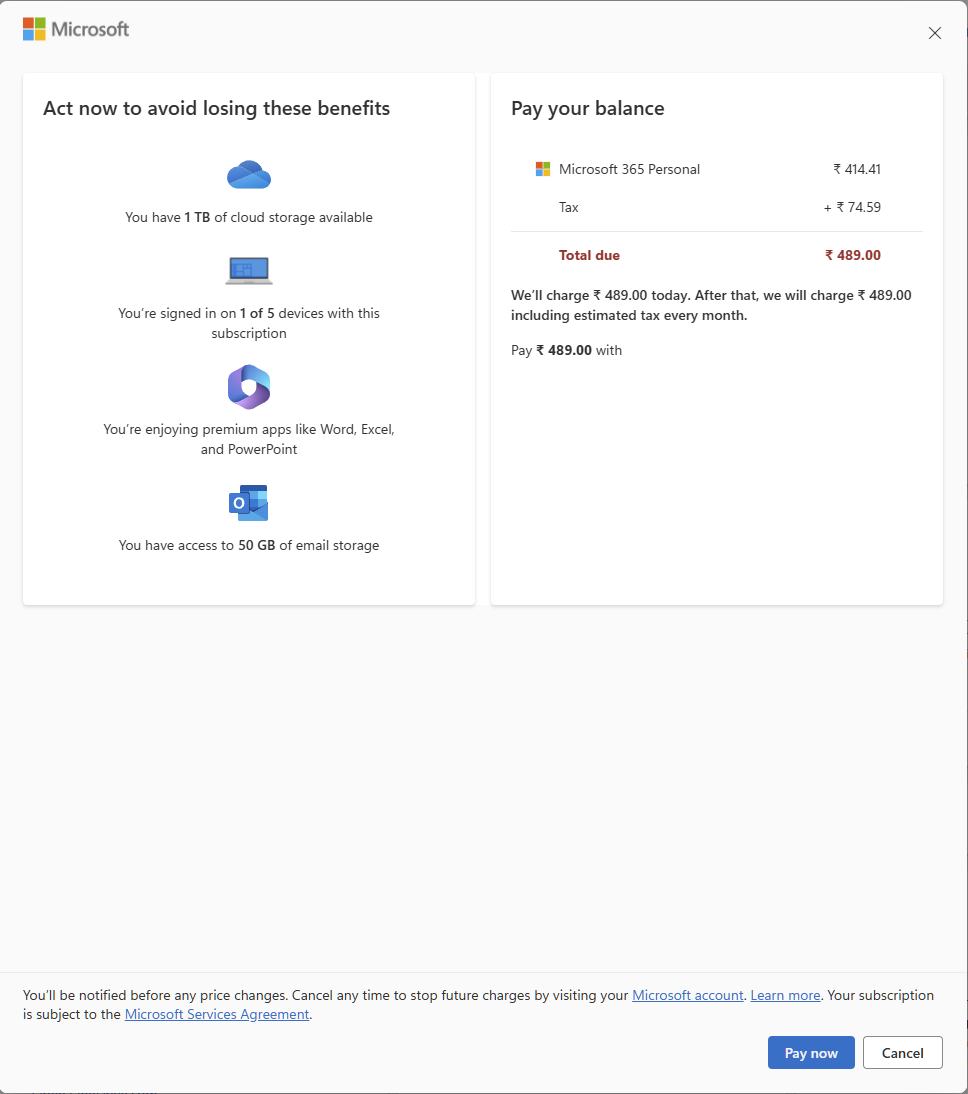The height and width of the screenshot is (1094, 968).
Task: Click the Microsoft logo at top left
Action: [x=75, y=29]
